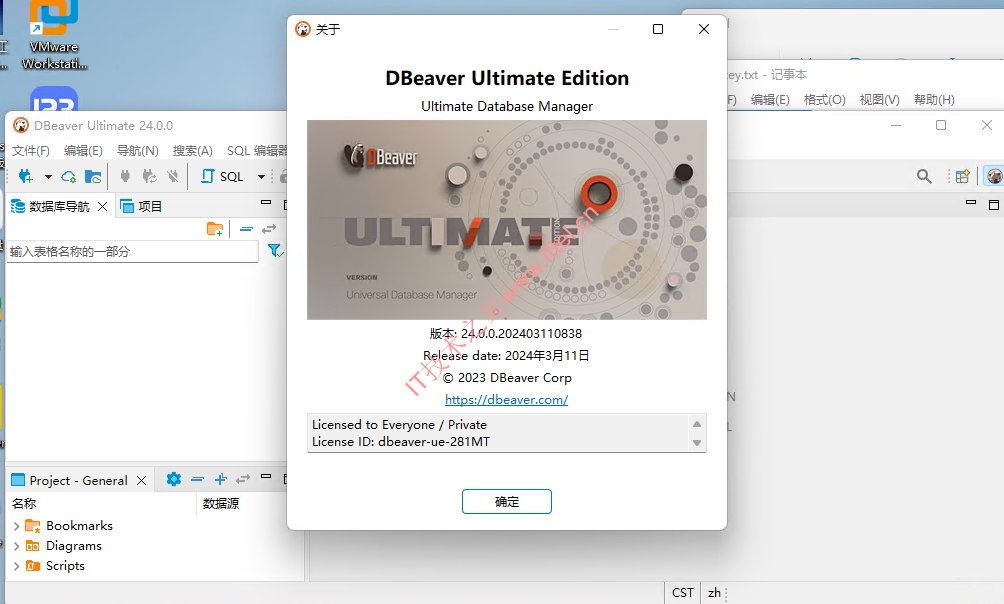
Task: Open 编辑(E) menu in Notepad window
Action: point(770,99)
